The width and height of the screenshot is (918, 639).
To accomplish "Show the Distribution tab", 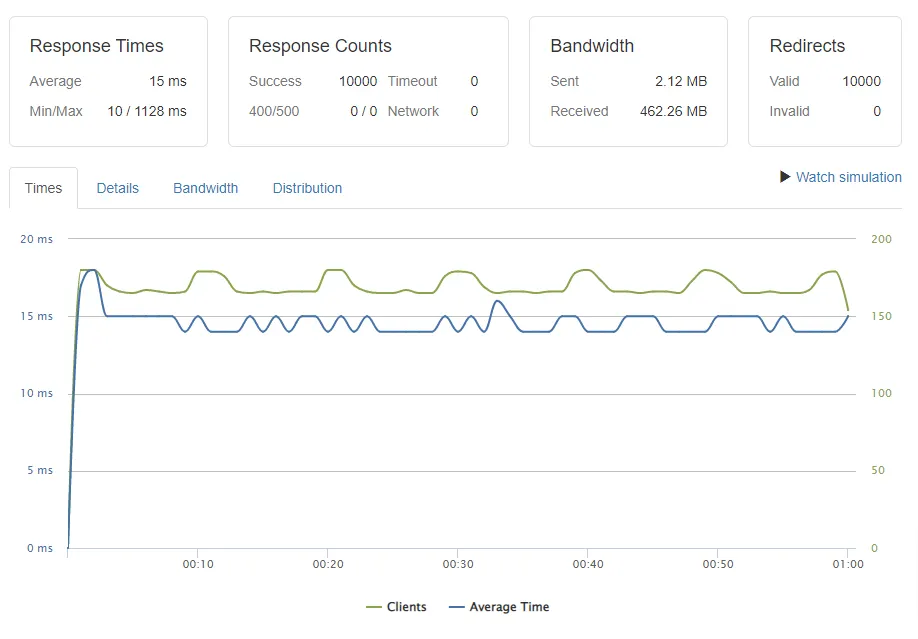I will pyautogui.click(x=307, y=188).
